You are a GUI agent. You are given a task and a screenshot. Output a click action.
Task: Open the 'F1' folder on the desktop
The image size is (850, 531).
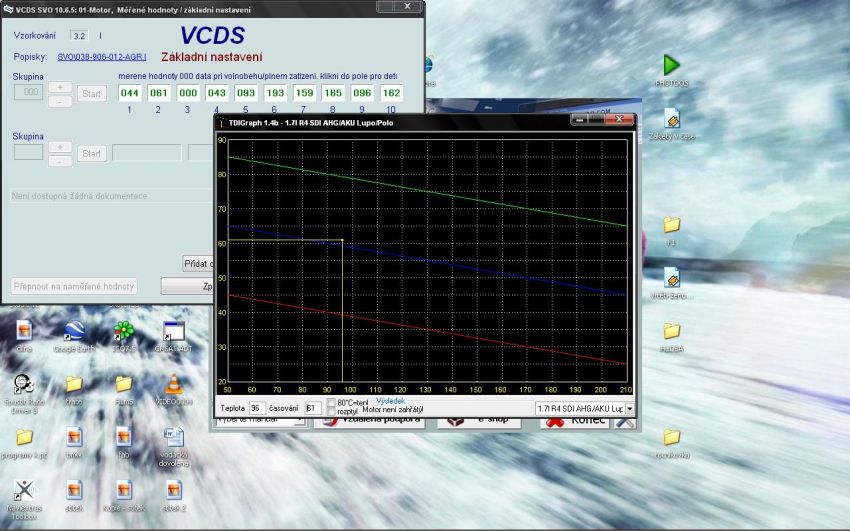click(x=671, y=224)
